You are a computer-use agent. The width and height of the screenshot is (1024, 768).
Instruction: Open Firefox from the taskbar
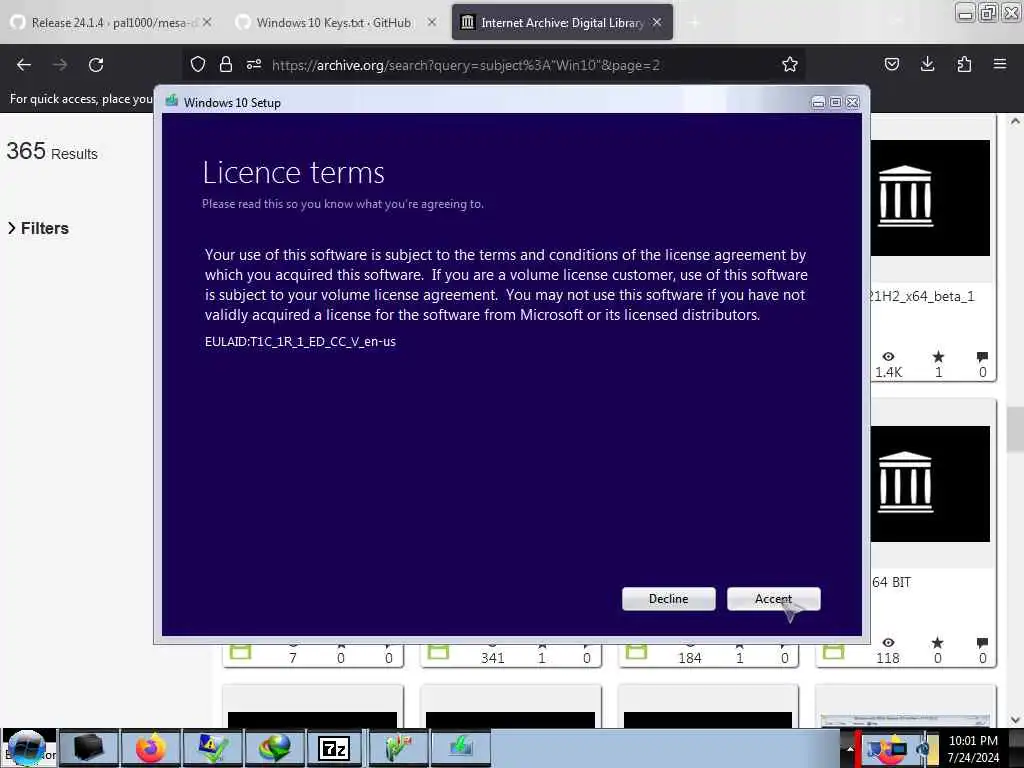pyautogui.click(x=151, y=748)
